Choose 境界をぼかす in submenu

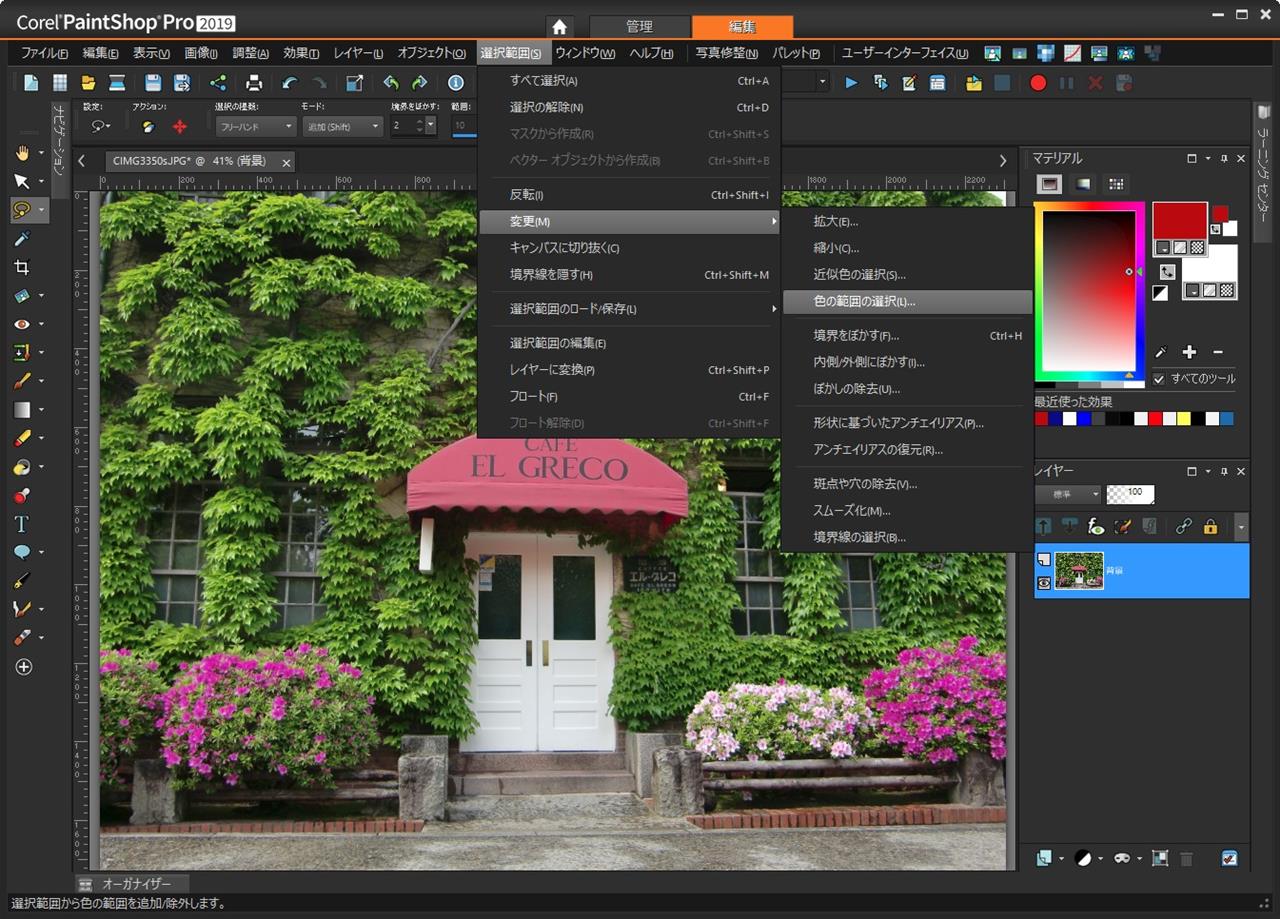[907, 336]
